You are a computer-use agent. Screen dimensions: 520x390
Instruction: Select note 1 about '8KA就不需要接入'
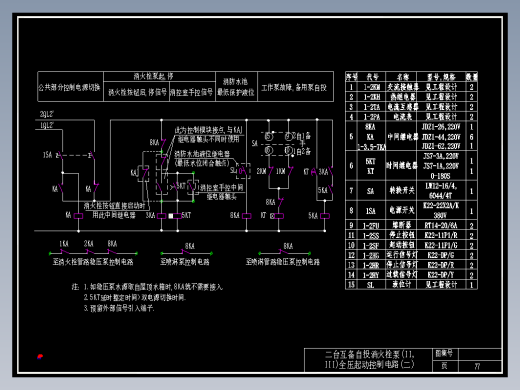click(x=153, y=287)
